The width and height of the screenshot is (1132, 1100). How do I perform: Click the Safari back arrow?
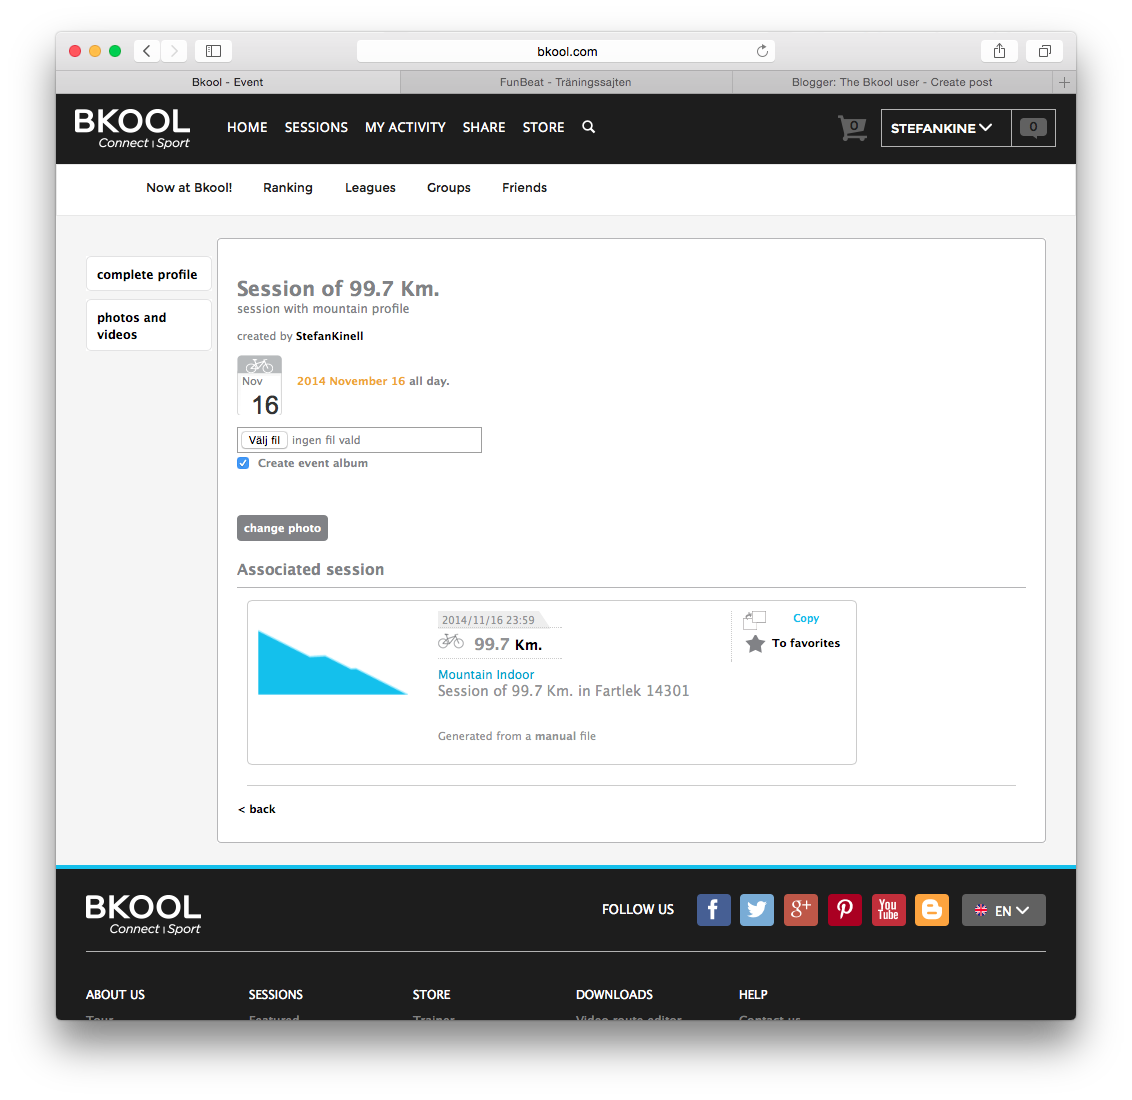147,51
